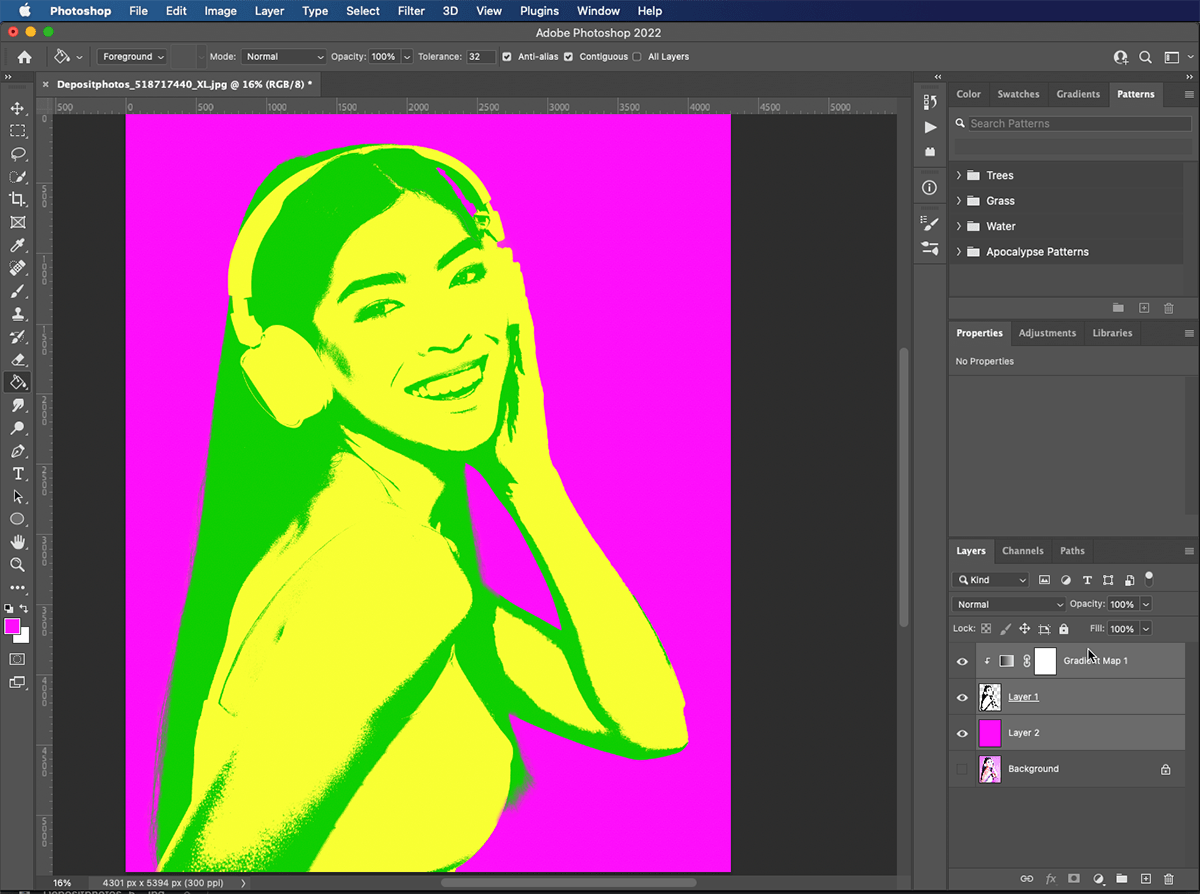Open the layer blending mode dropdown
1200x894 pixels.
click(1008, 604)
